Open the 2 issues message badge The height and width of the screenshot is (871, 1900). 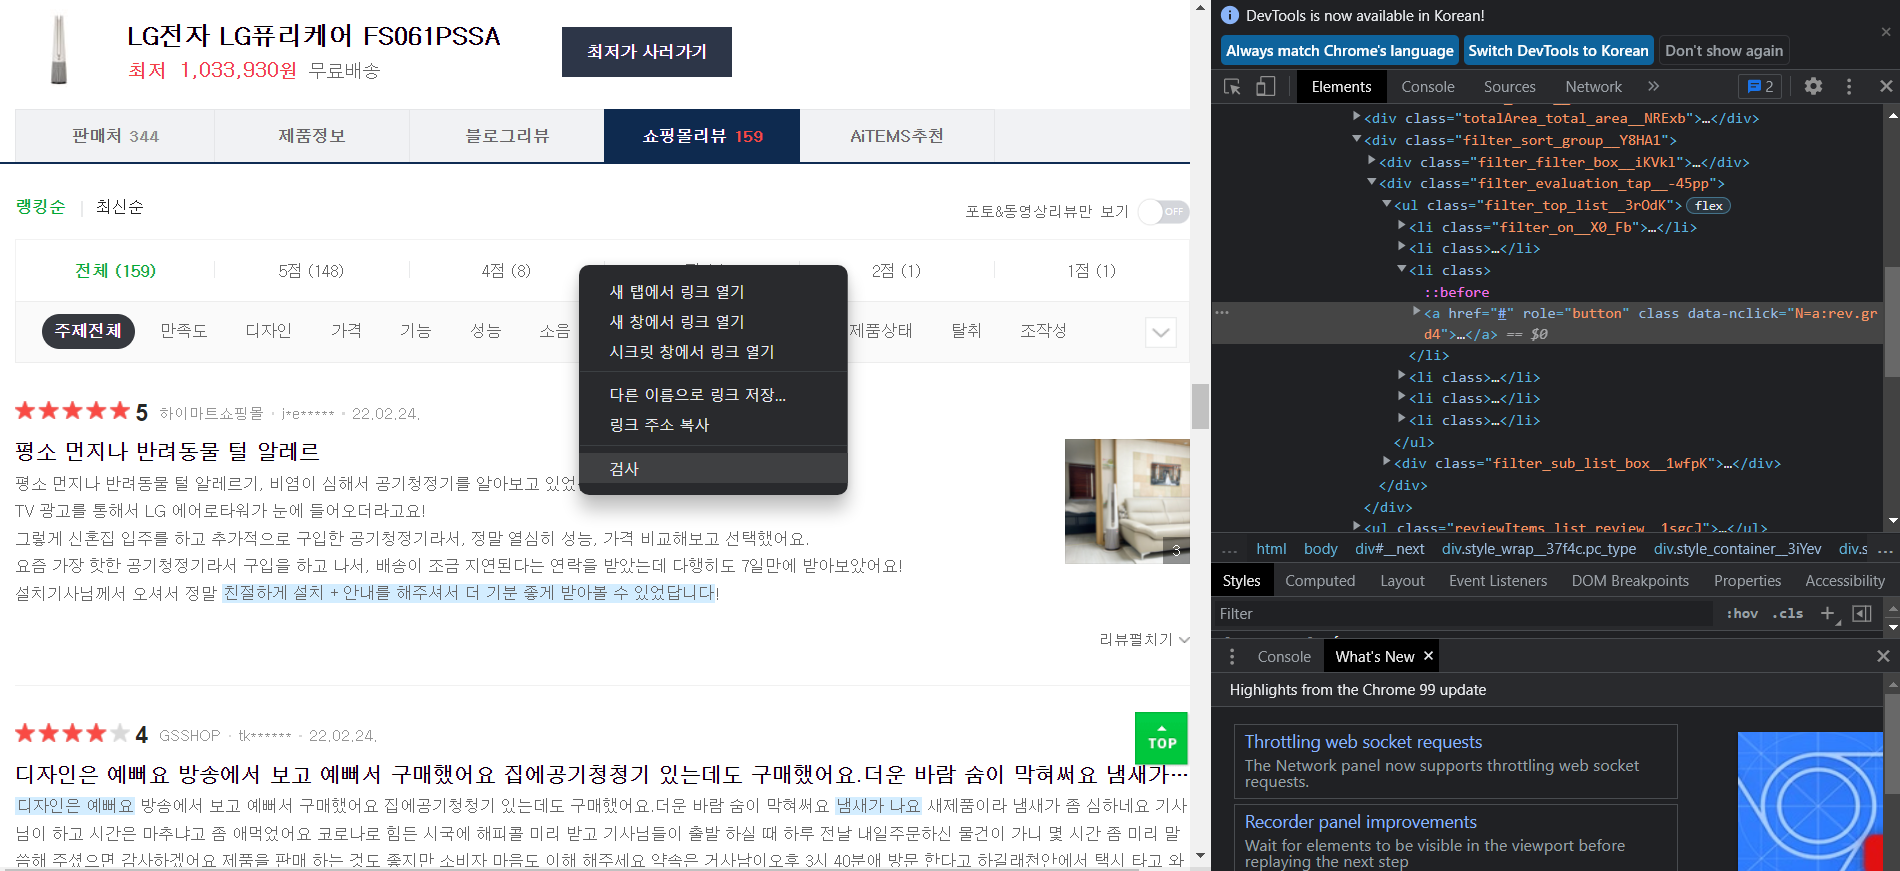coord(1760,87)
